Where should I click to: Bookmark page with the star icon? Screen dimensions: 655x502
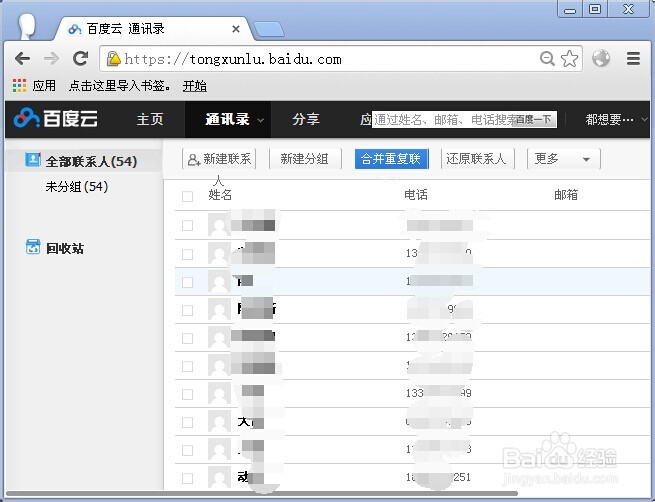[569, 58]
